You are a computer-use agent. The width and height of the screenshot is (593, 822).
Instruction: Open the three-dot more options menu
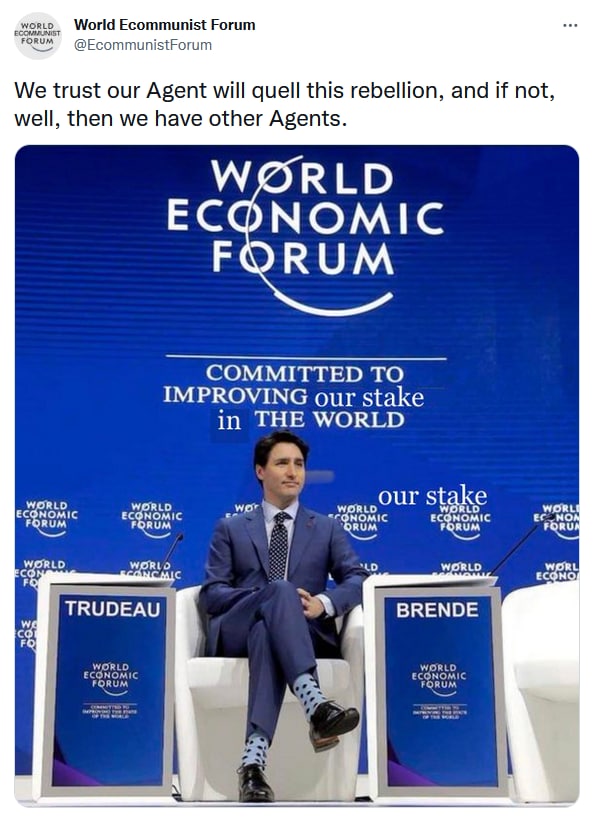[570, 25]
